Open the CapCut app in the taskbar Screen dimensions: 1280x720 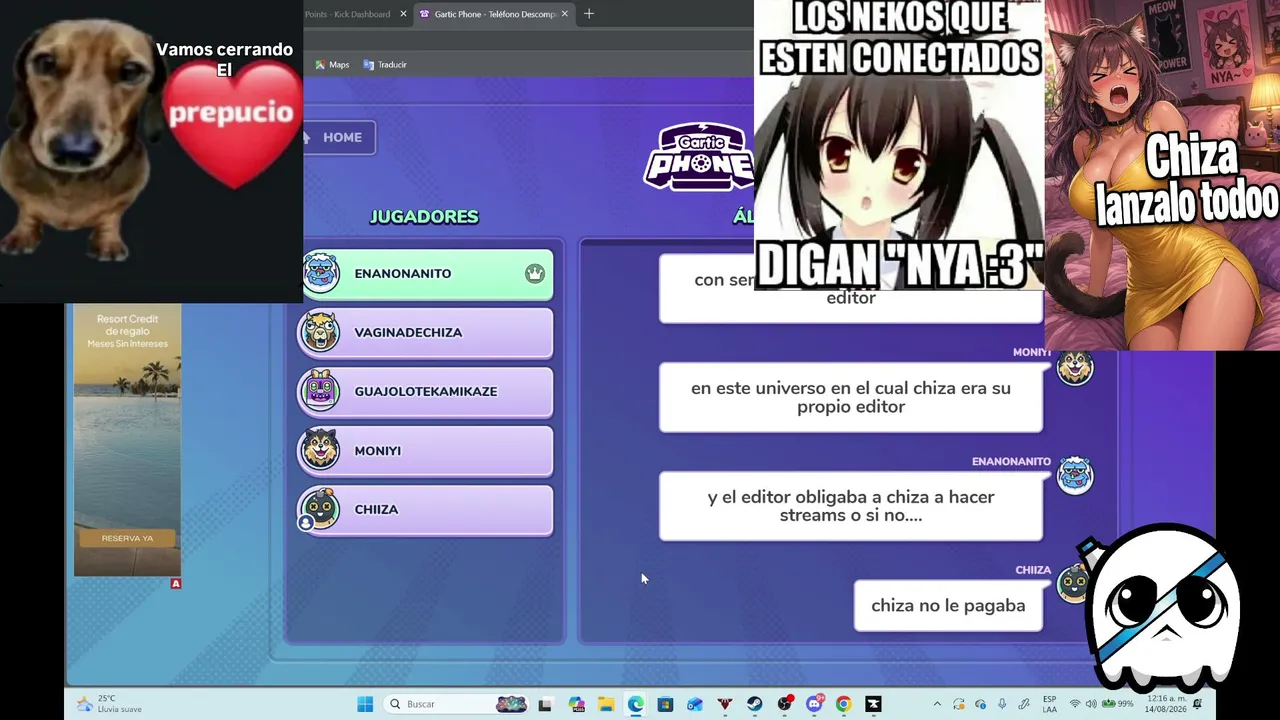coord(874,704)
